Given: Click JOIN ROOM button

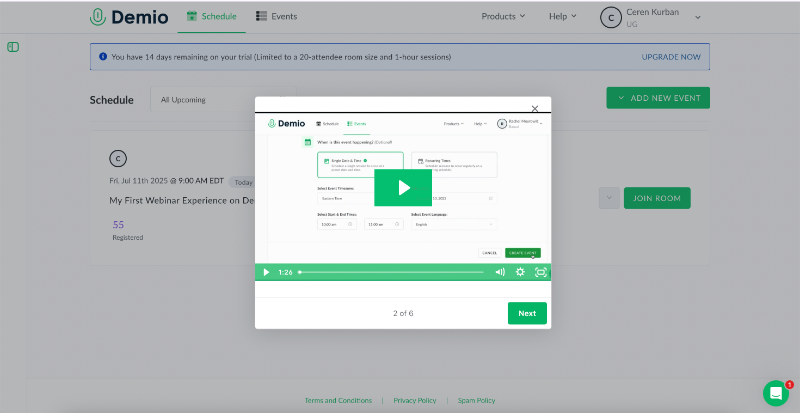Looking at the screenshot, I should coord(657,198).
